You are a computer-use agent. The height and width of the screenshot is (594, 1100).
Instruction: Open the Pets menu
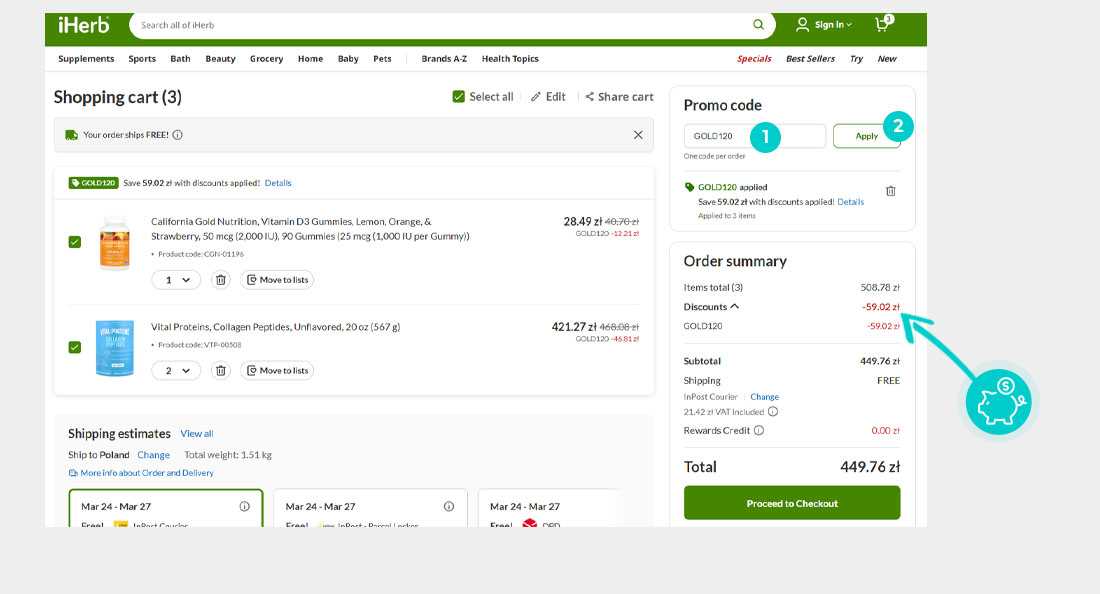382,59
